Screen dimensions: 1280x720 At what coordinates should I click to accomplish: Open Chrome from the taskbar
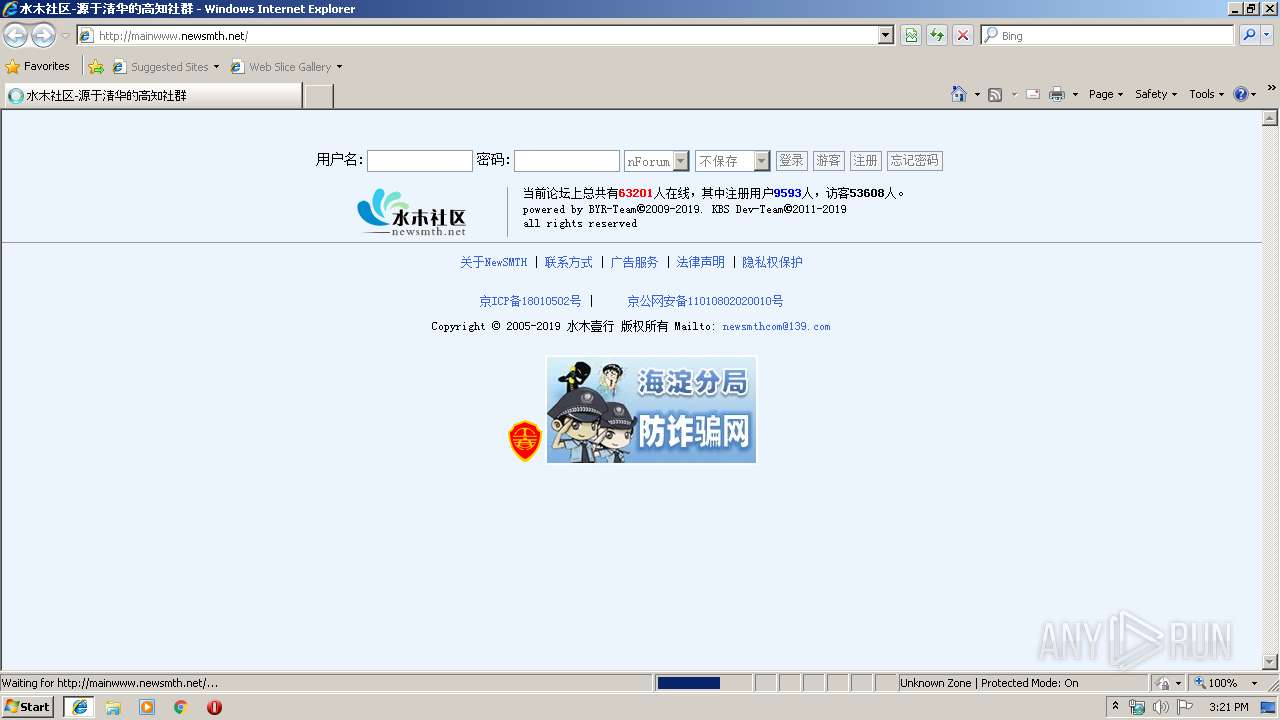coord(181,707)
